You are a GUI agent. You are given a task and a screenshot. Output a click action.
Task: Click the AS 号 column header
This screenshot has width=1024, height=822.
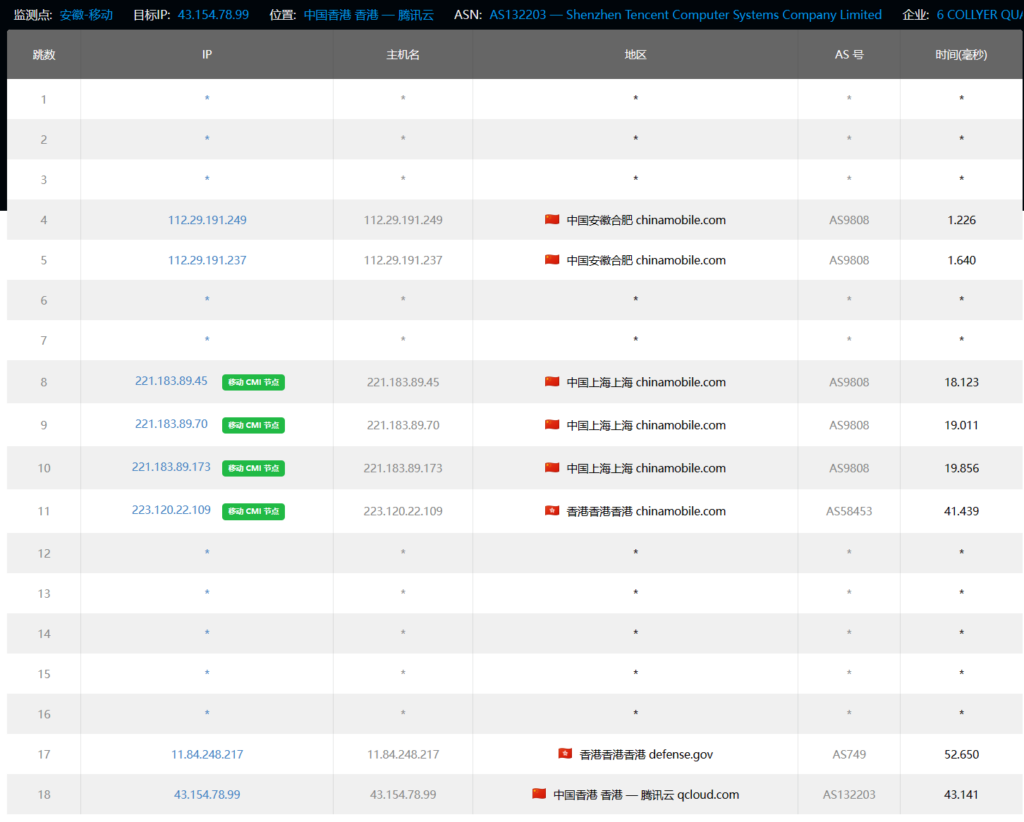pyautogui.click(x=849, y=55)
